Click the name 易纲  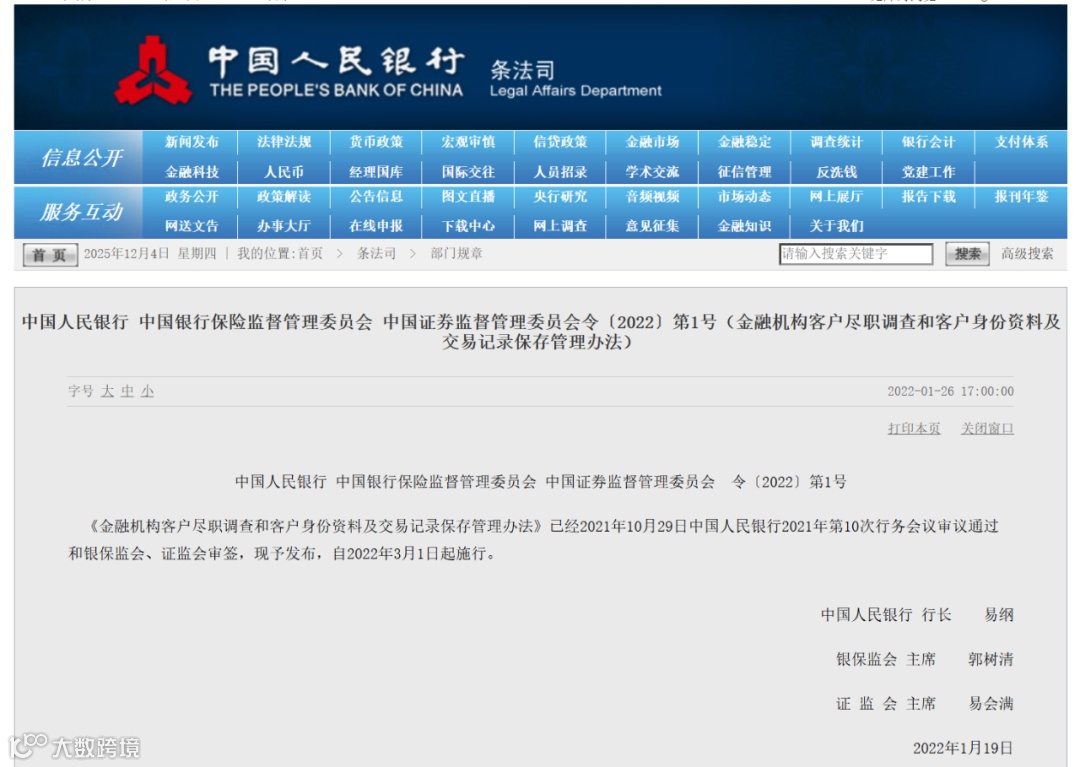point(999,615)
